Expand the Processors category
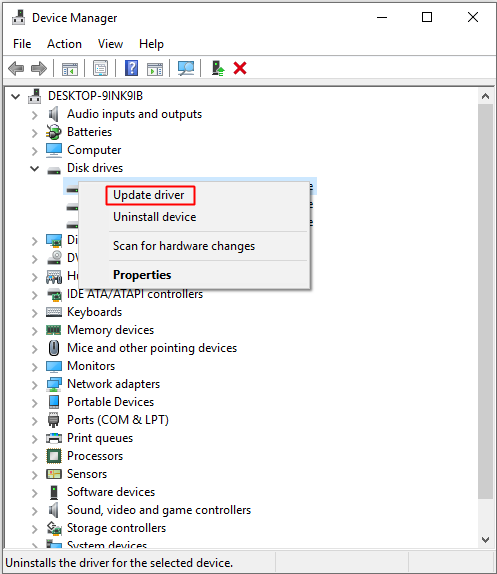 34,457
